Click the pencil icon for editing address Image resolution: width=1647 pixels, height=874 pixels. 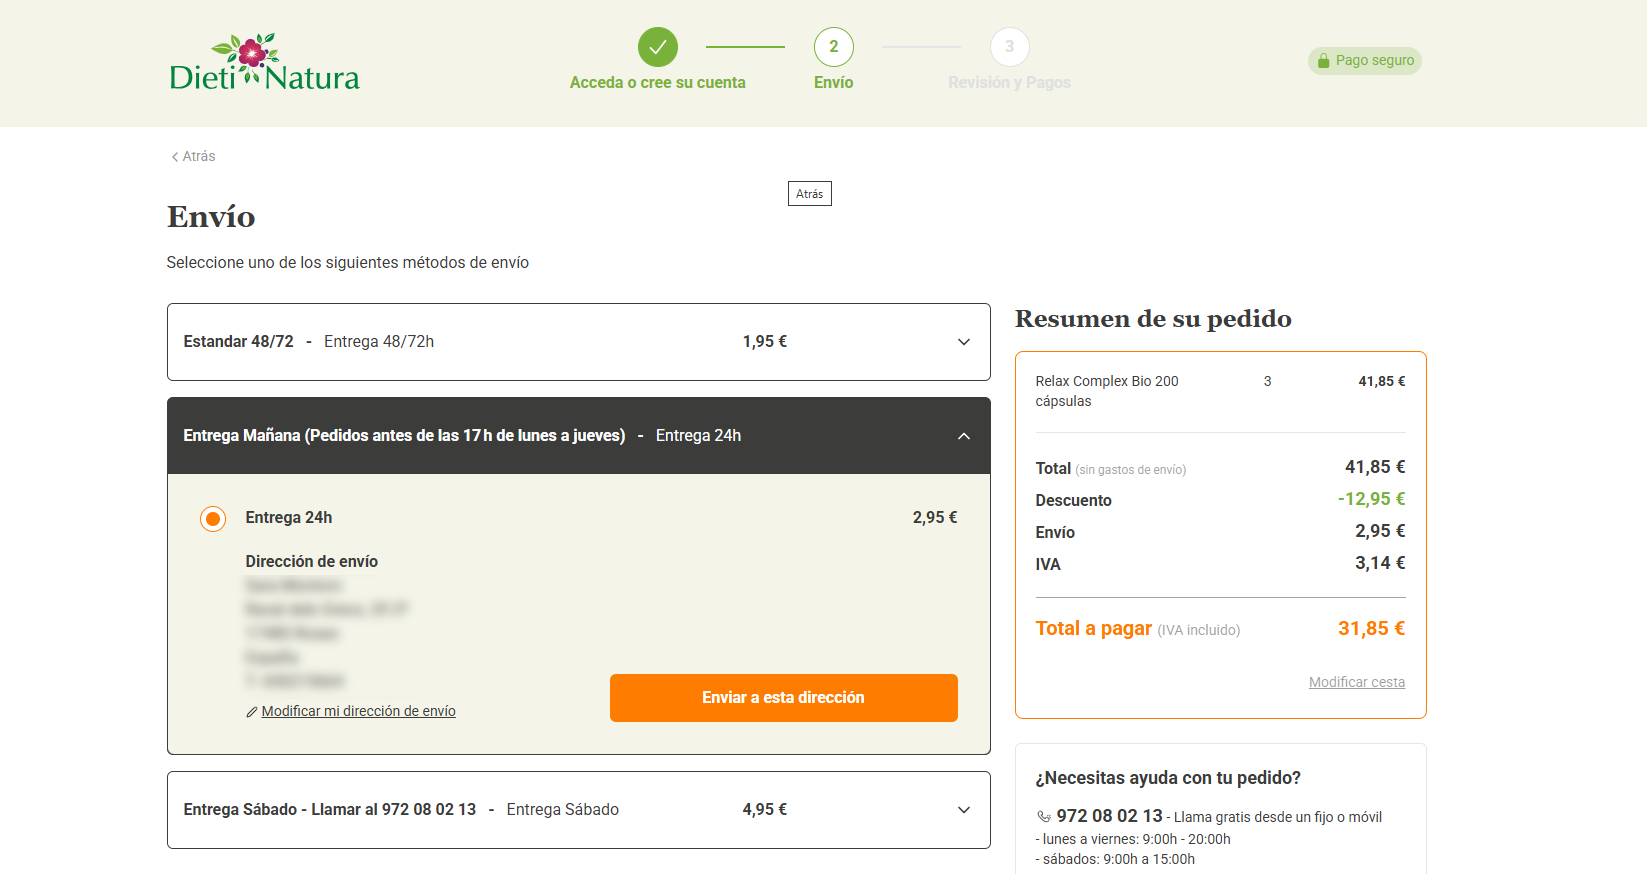click(252, 712)
